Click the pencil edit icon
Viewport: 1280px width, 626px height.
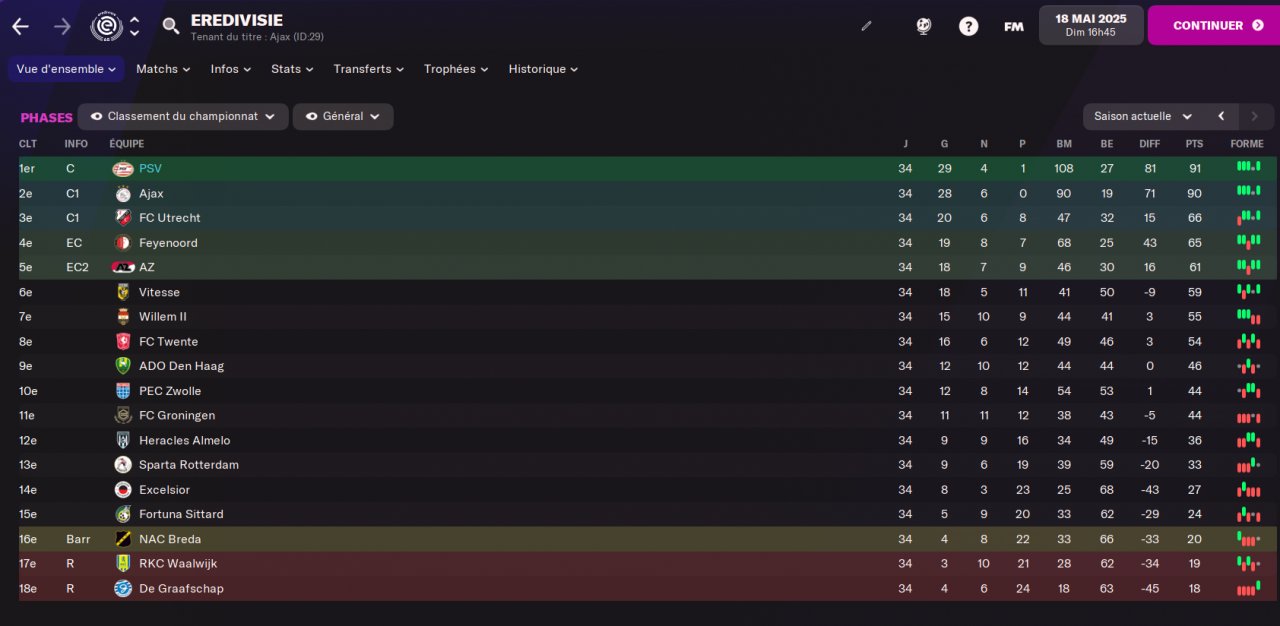pos(866,26)
